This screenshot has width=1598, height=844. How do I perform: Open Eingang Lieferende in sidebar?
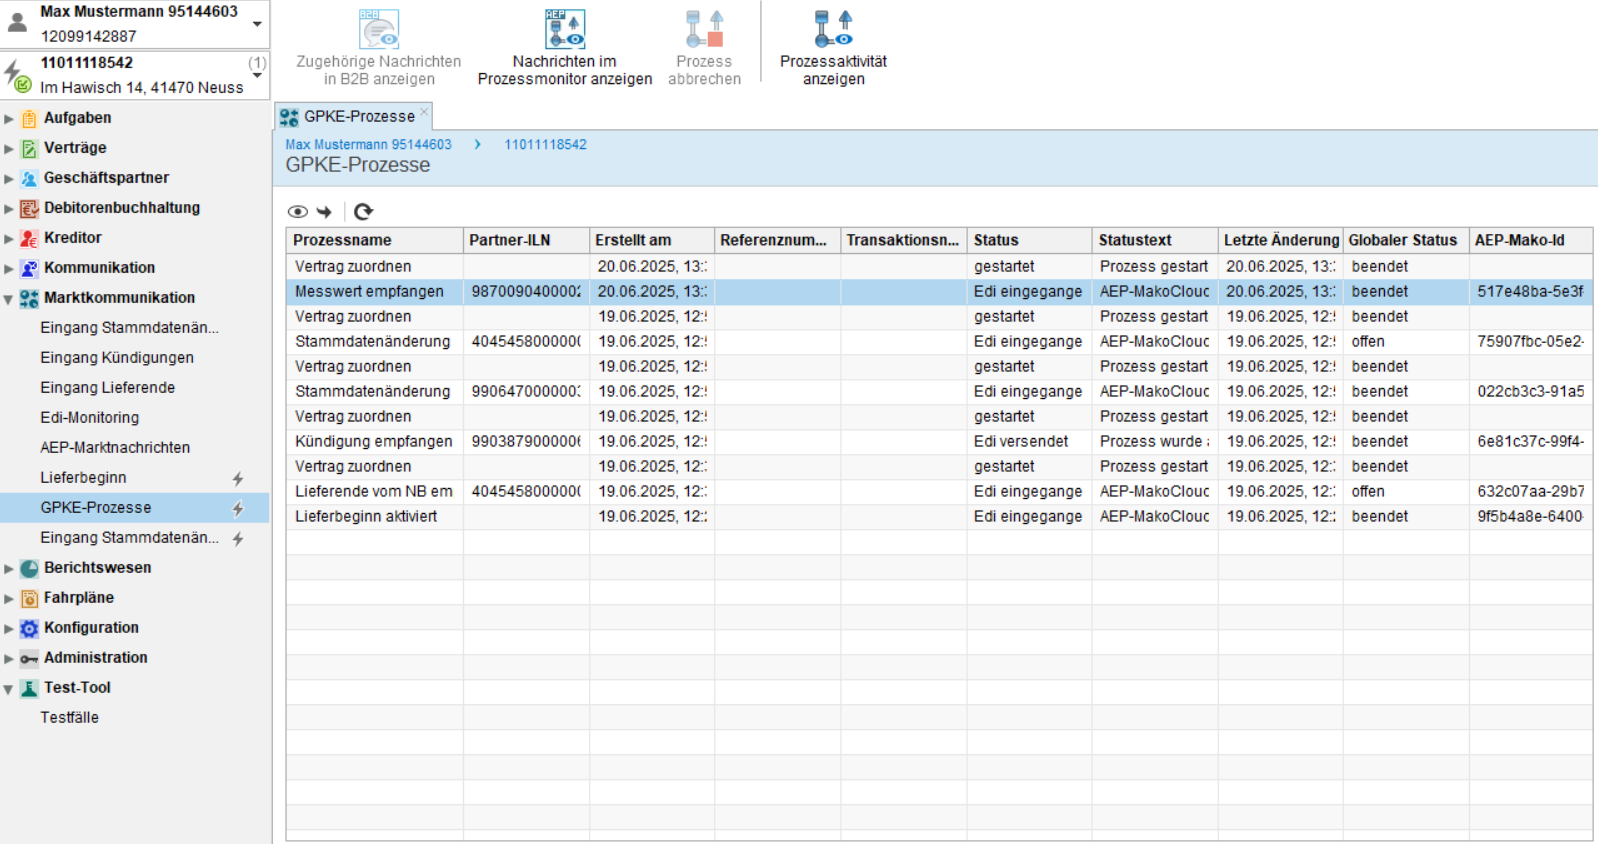[x=107, y=388]
